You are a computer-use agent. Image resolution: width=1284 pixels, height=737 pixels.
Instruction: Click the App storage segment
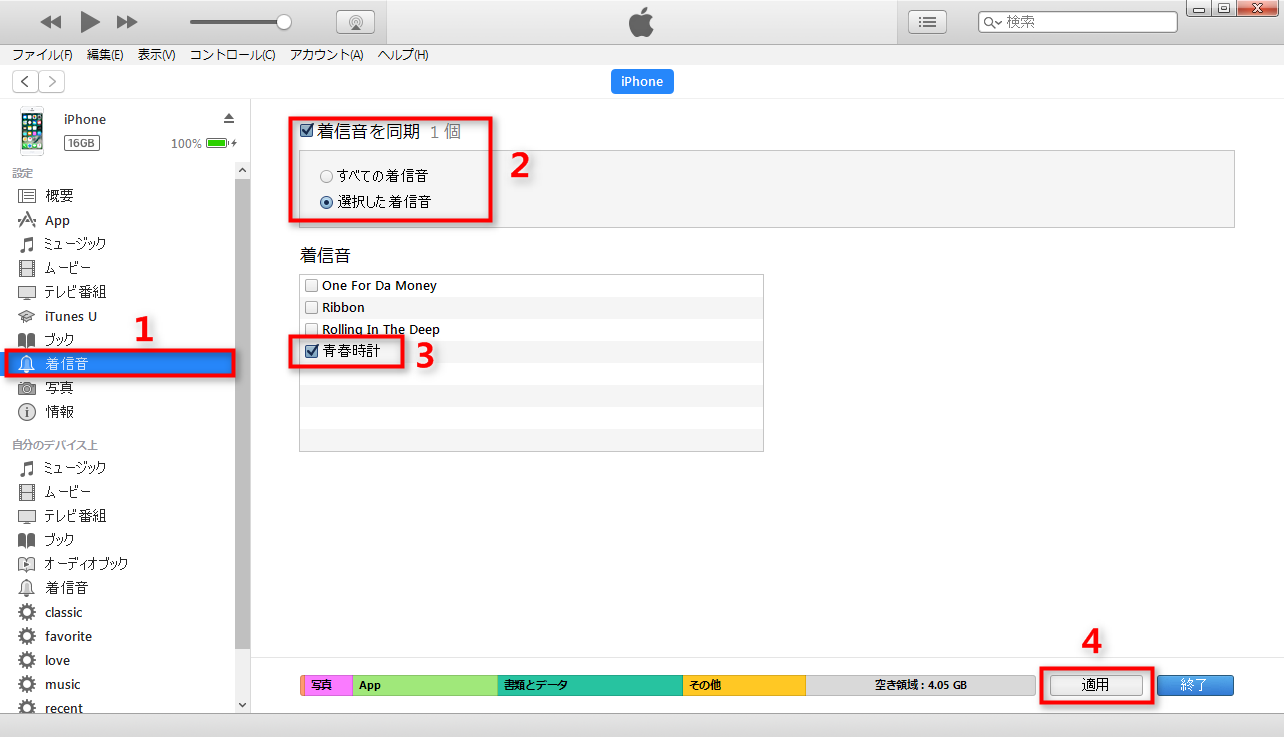(425, 685)
